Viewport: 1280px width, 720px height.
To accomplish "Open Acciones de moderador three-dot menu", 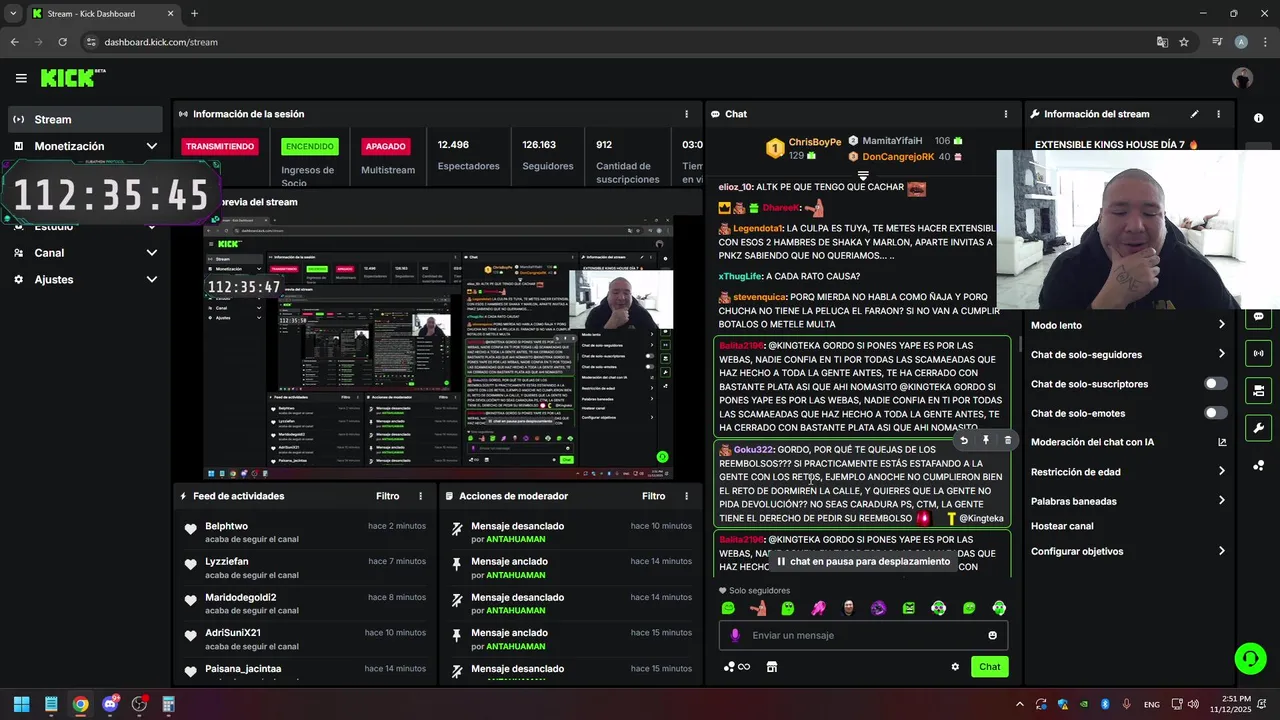I will [x=686, y=496].
